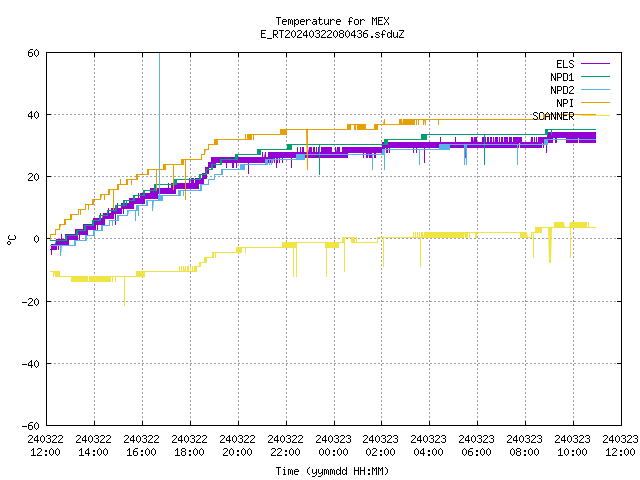Image resolution: width=640 pixels, height=480 pixels.
Task: Click the y-axis value 60
Action: [x=33, y=53]
